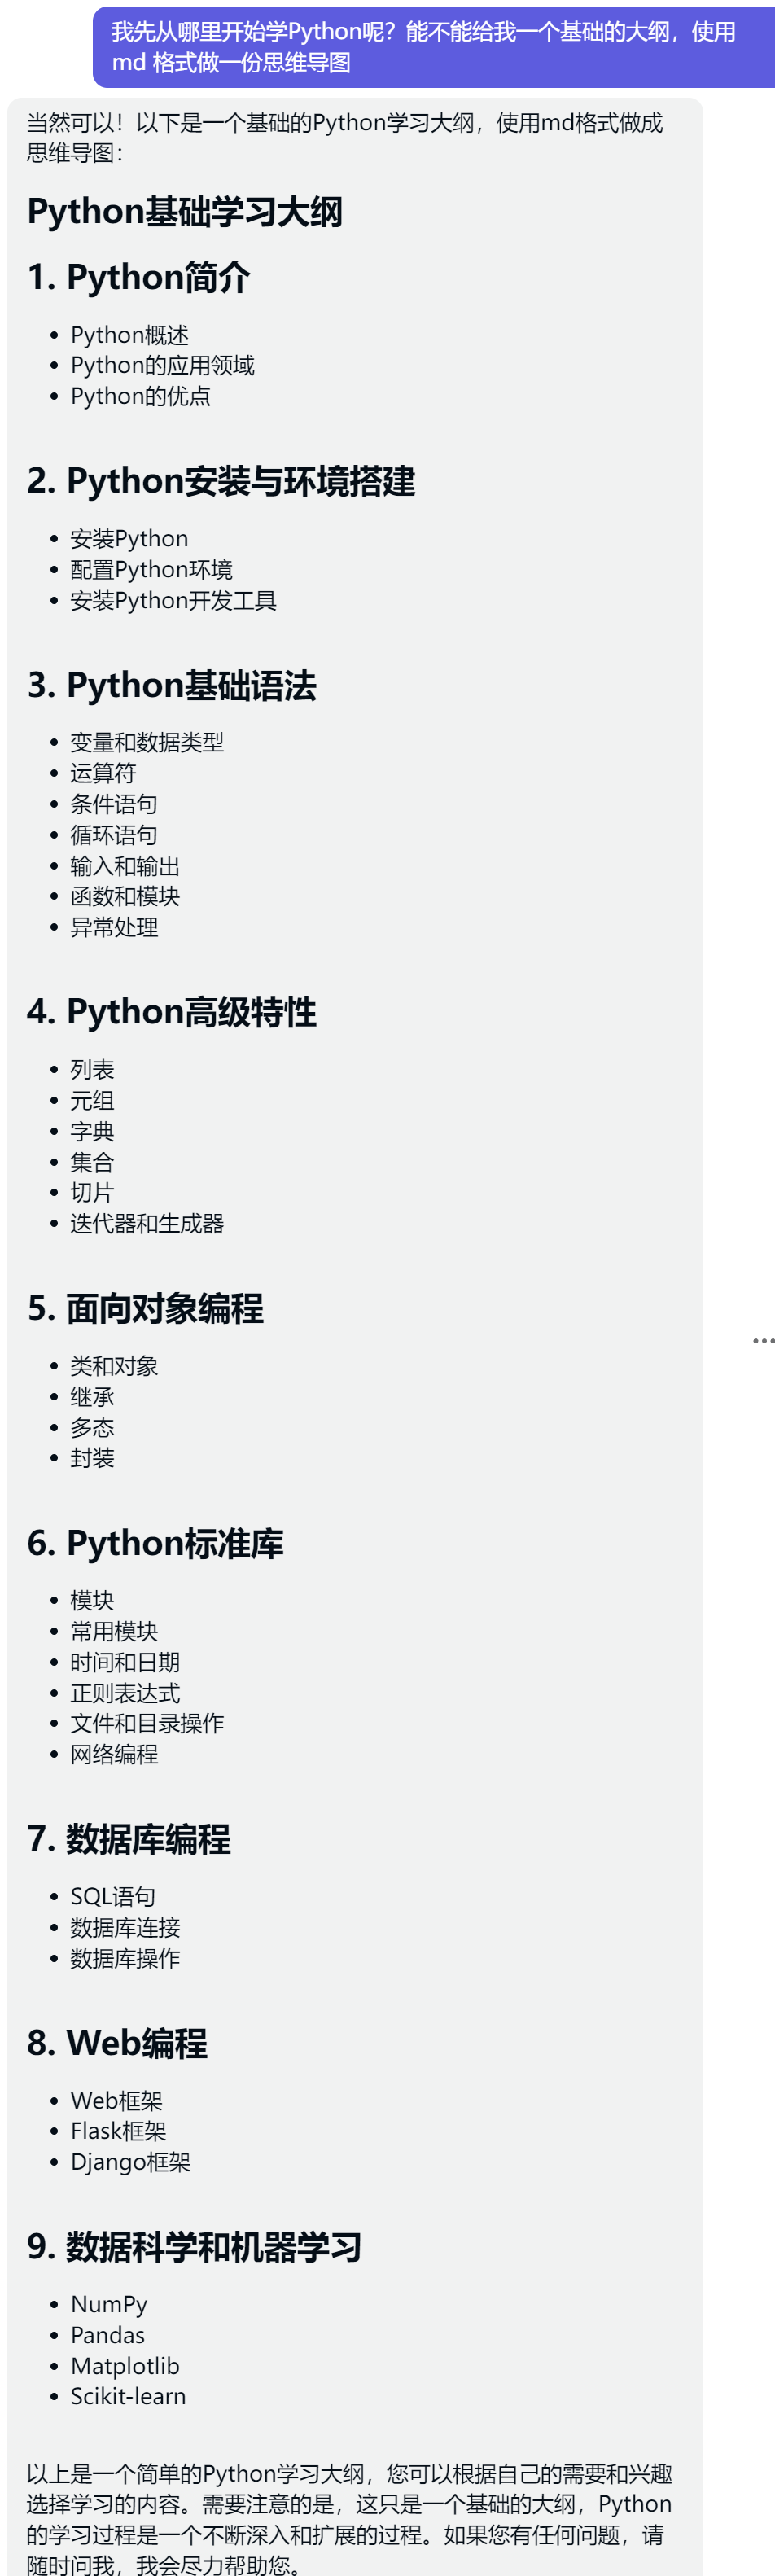Select the '2. Python安装与环境搭建' heading

(221, 482)
